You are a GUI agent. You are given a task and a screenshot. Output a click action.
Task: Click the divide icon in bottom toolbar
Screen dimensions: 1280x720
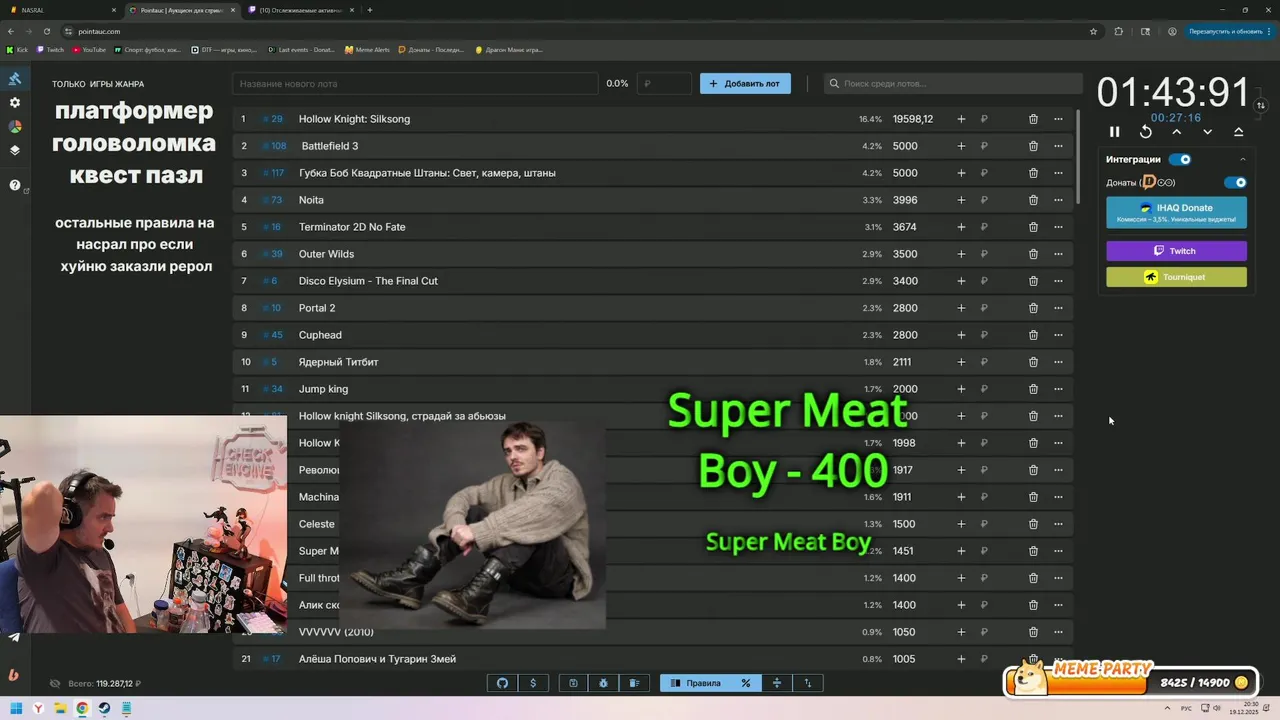pos(776,683)
